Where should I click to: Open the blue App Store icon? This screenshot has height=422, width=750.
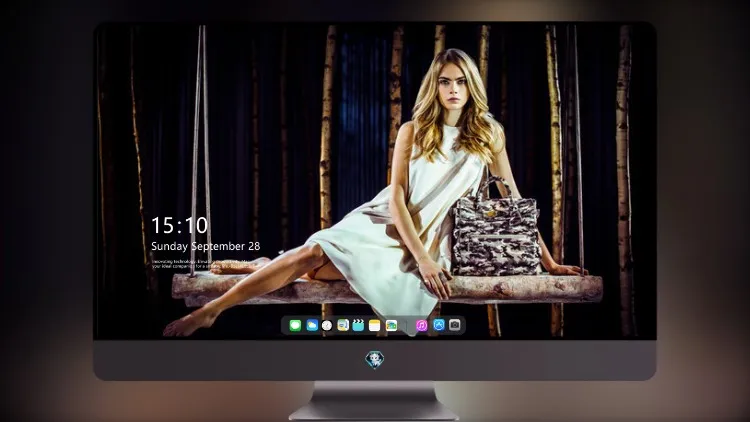[x=439, y=325]
